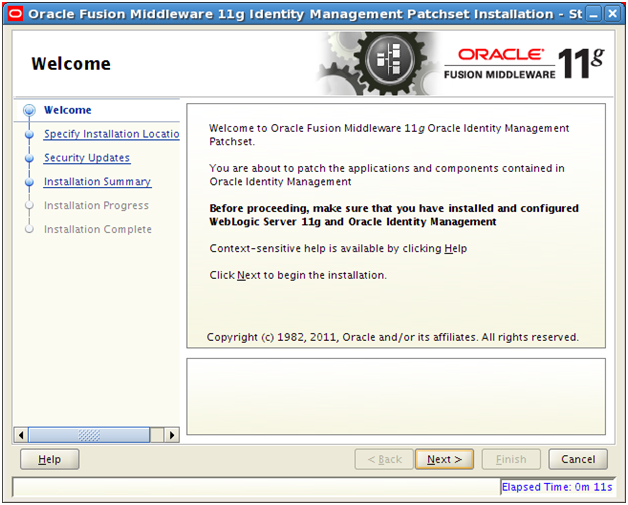
Task: Click the bullet beside Installation Complete
Action: pyautogui.click(x=29, y=229)
